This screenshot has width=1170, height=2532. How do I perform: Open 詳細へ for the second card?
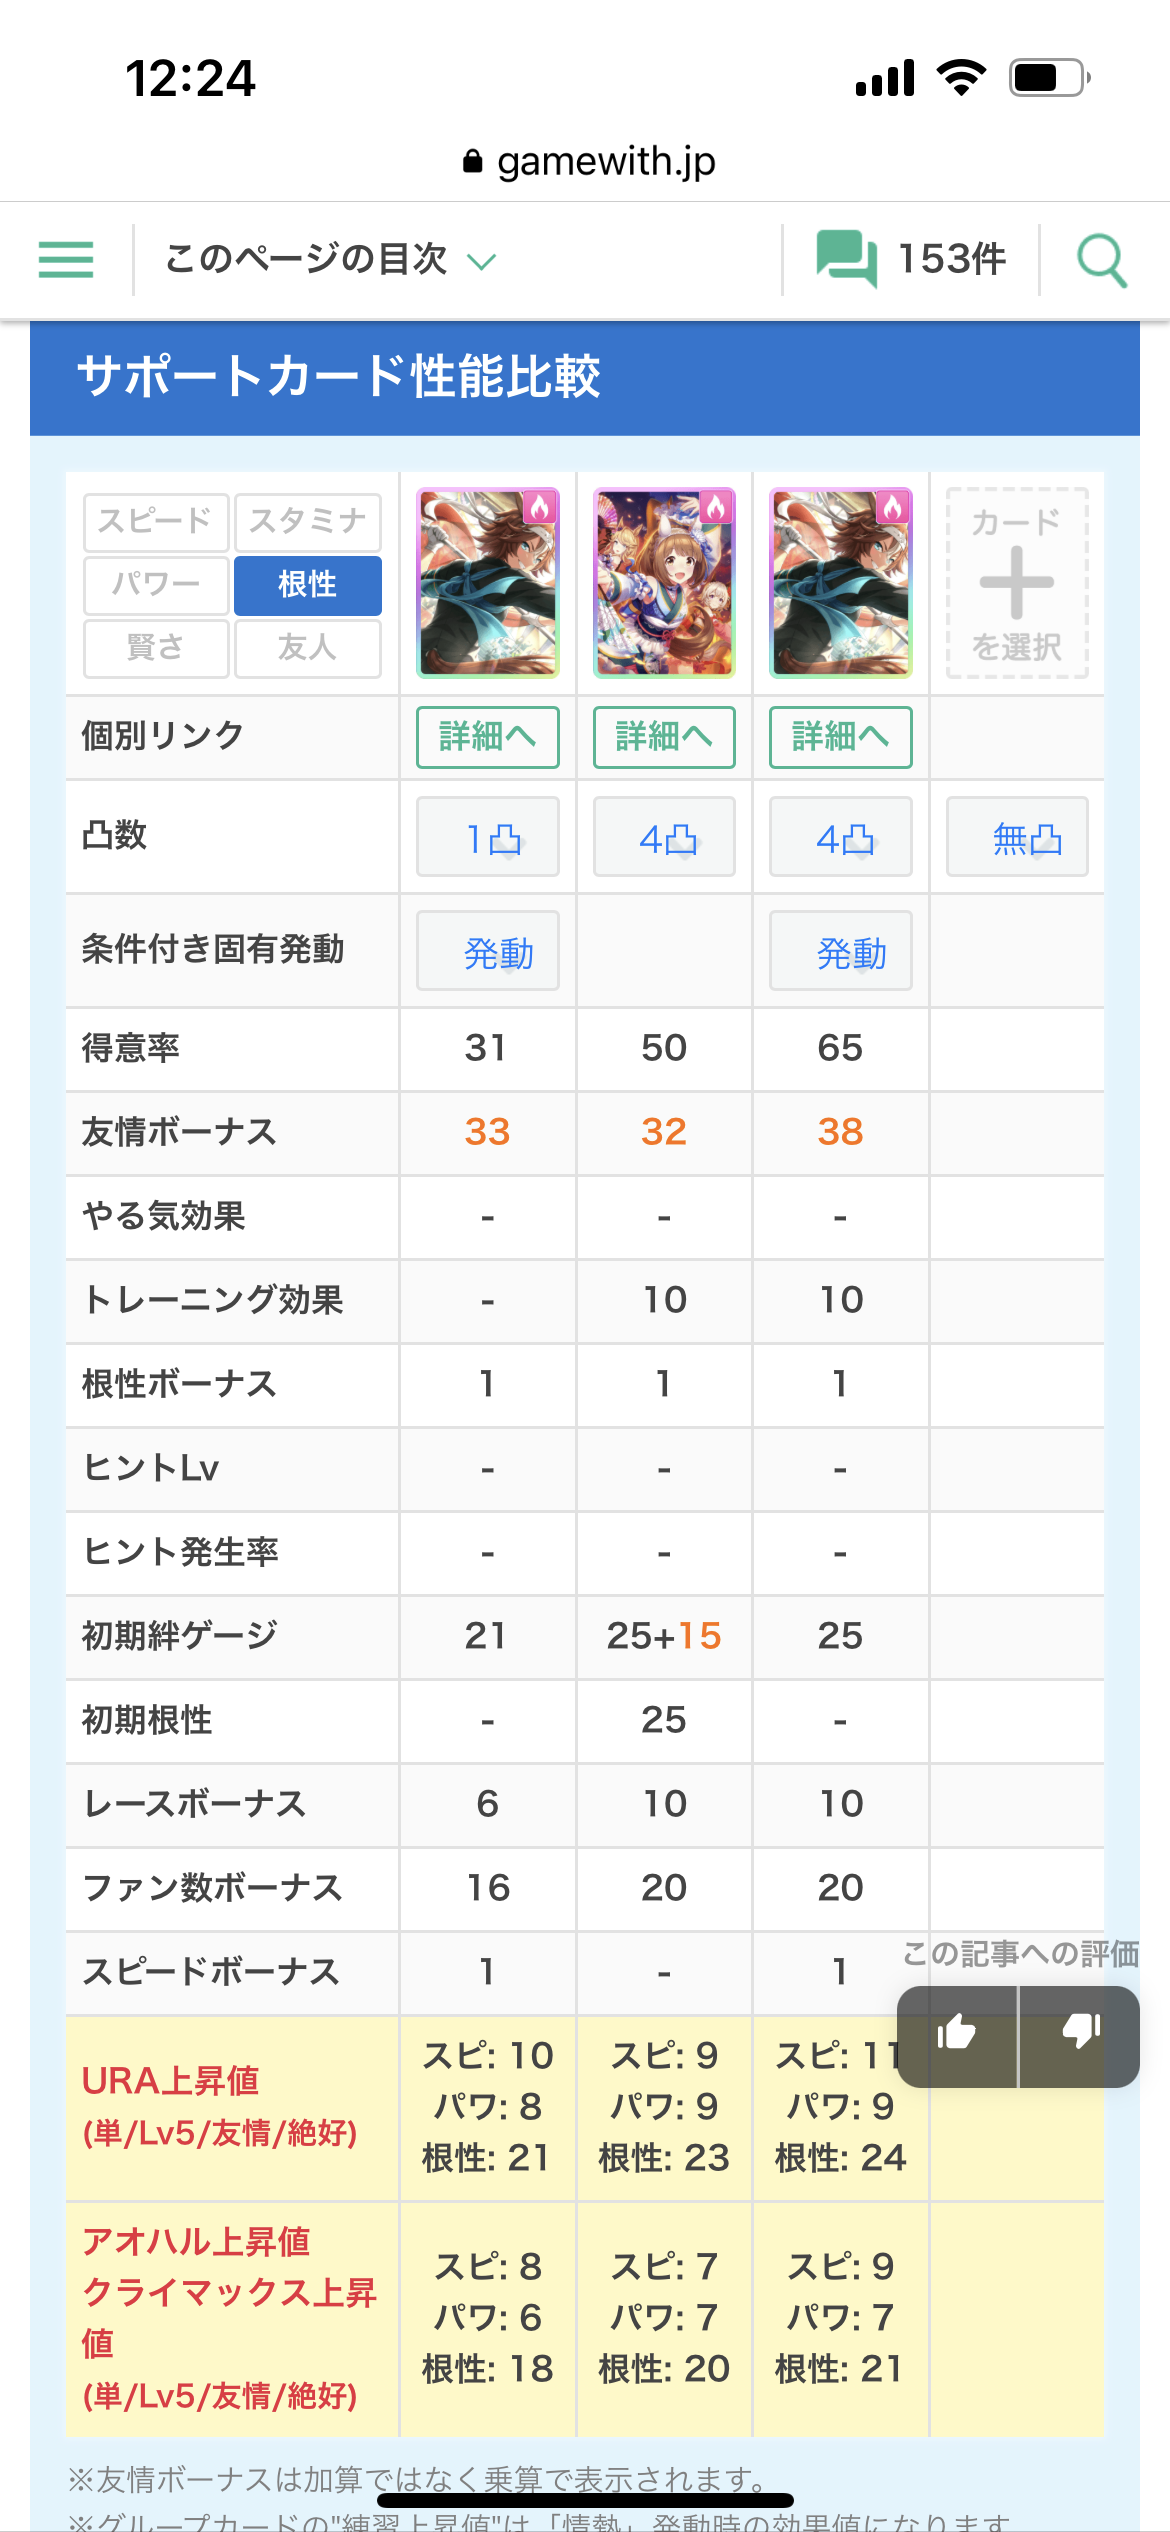pos(664,737)
